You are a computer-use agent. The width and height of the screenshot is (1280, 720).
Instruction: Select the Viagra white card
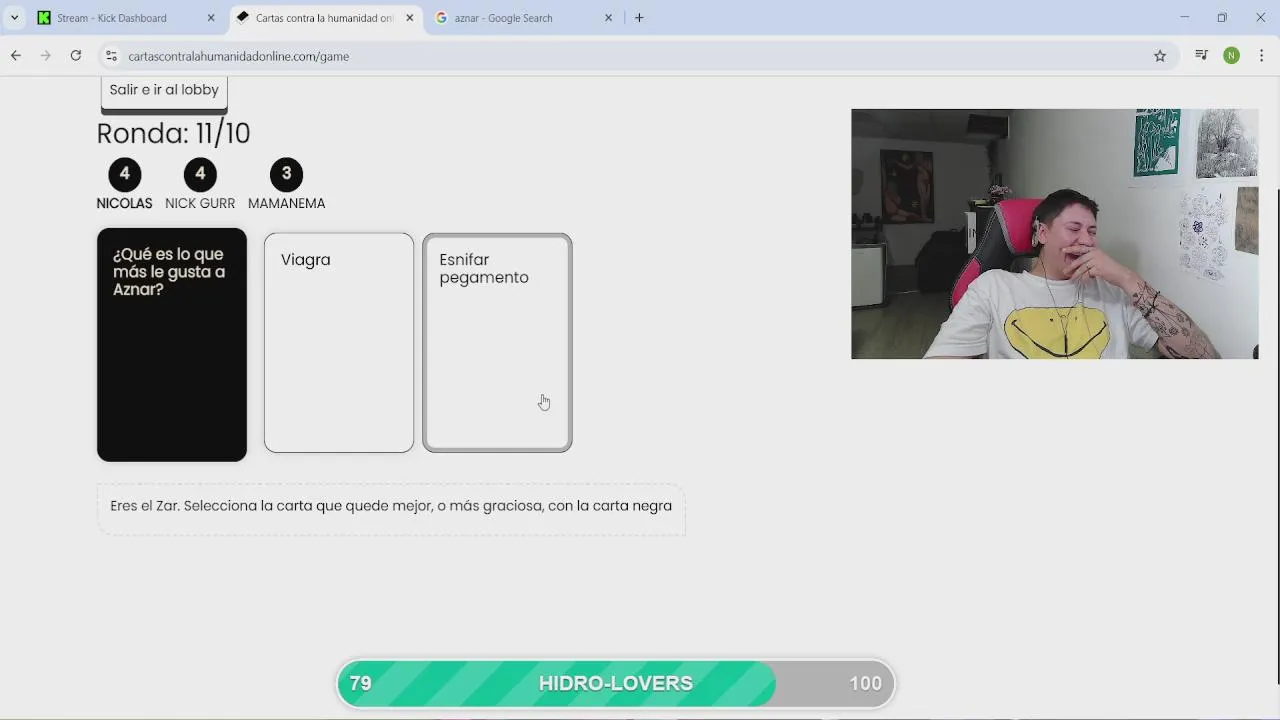click(339, 343)
